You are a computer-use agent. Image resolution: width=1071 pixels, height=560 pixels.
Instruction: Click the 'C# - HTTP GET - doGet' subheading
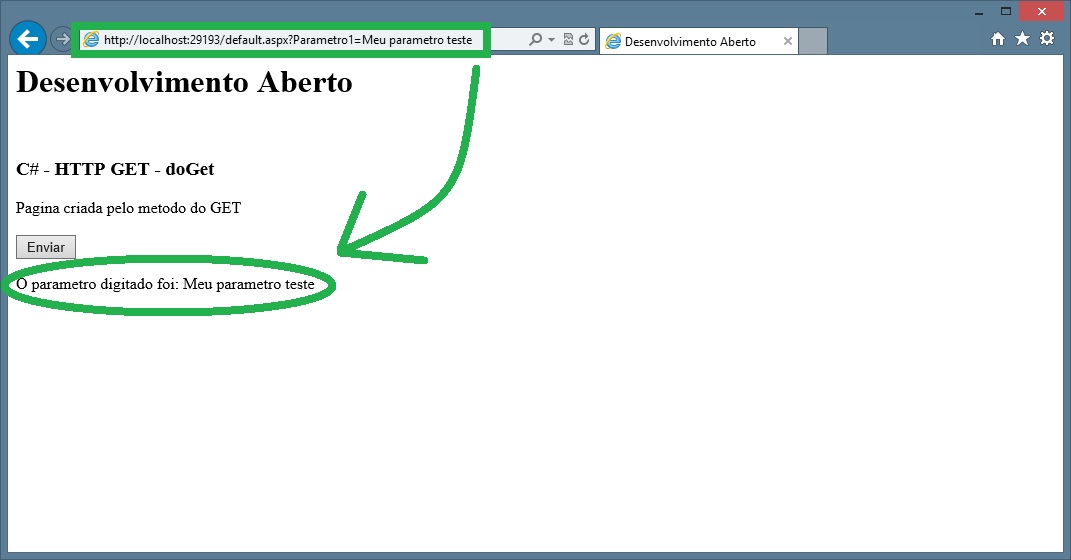point(116,169)
